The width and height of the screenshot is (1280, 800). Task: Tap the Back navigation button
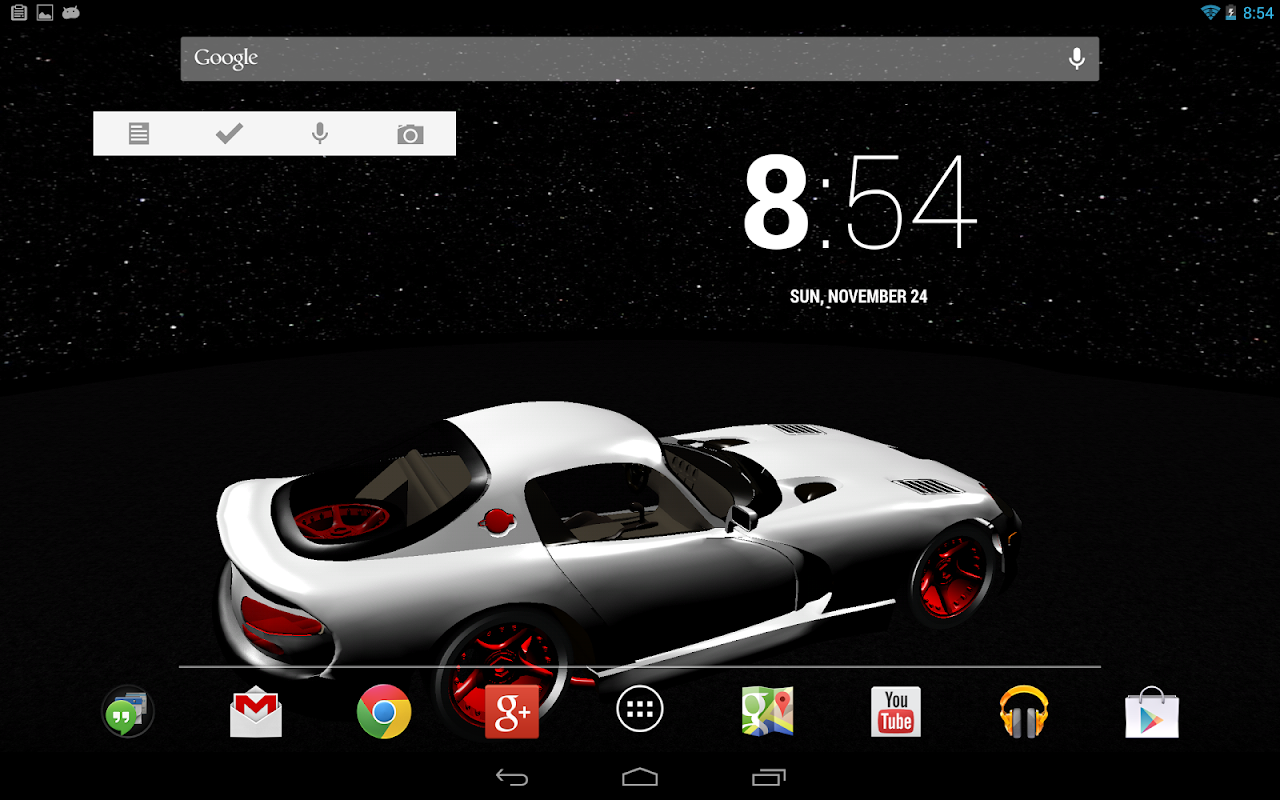512,777
